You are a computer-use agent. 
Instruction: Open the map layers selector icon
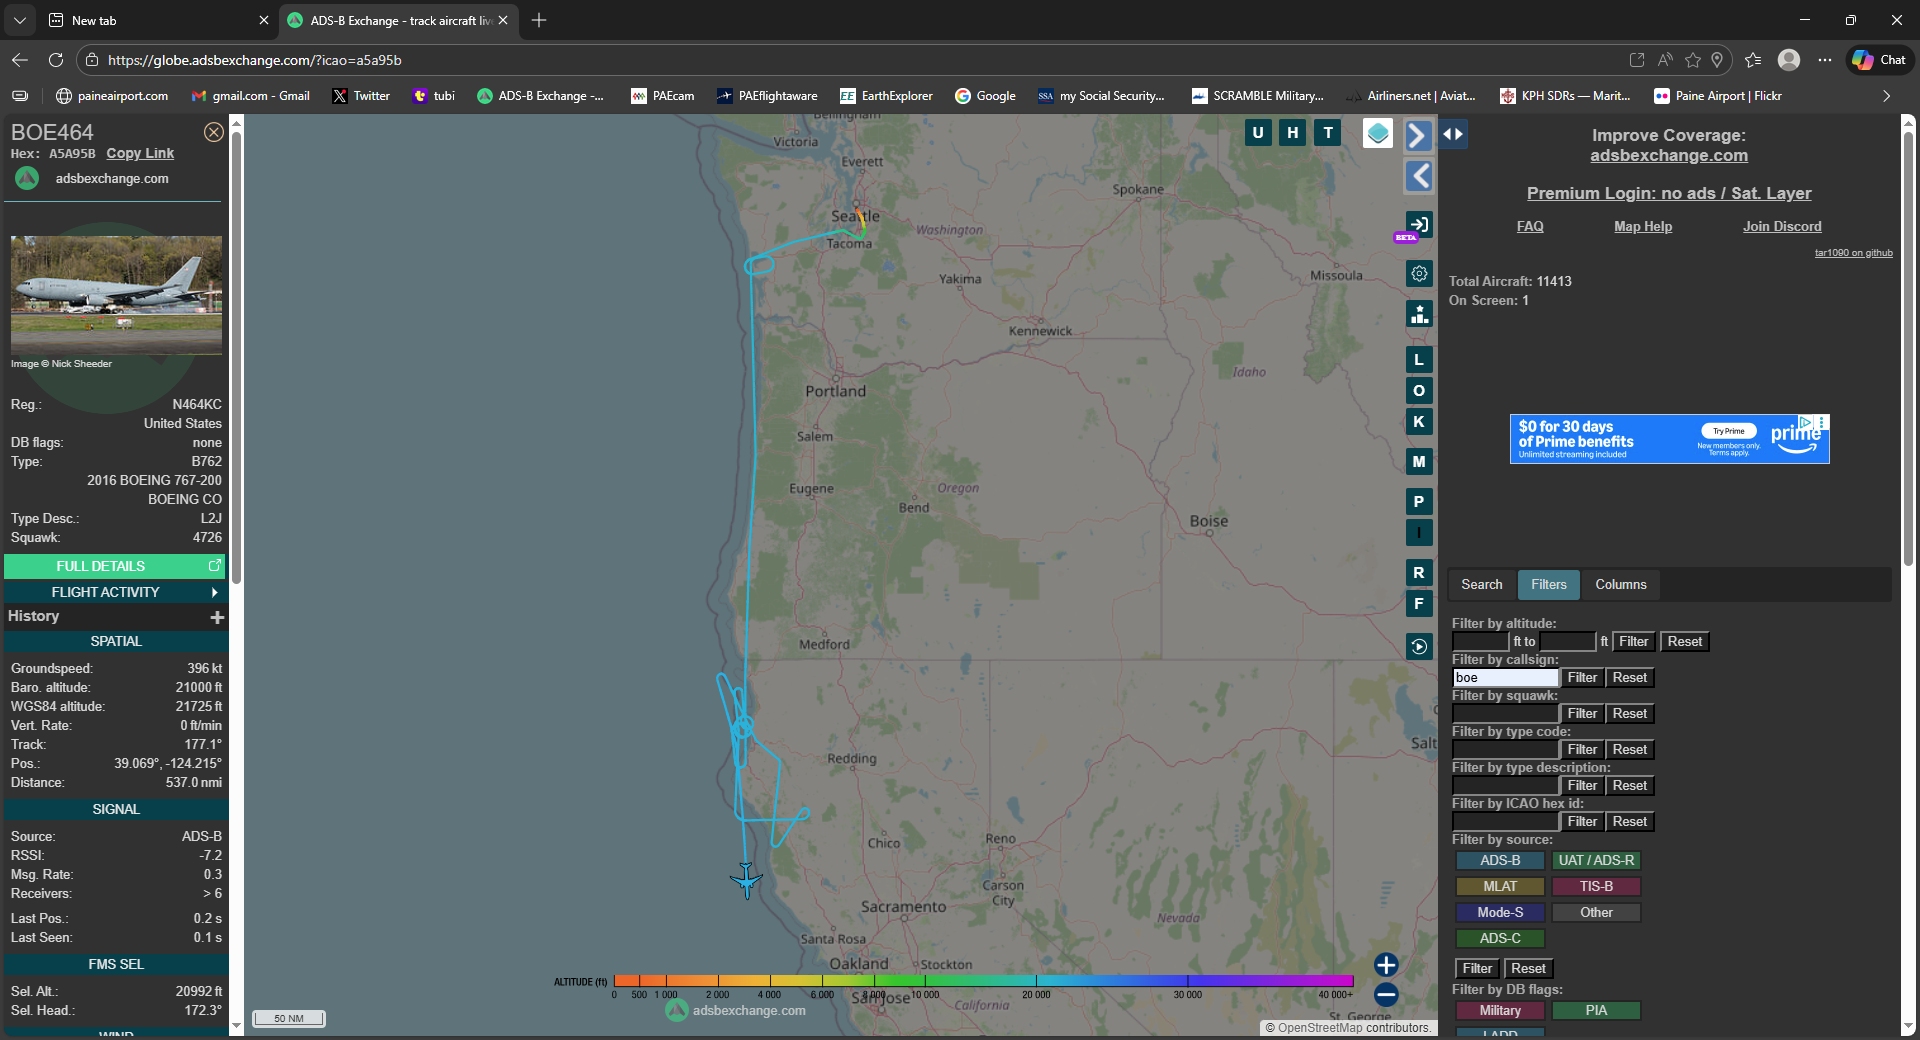tap(1378, 133)
